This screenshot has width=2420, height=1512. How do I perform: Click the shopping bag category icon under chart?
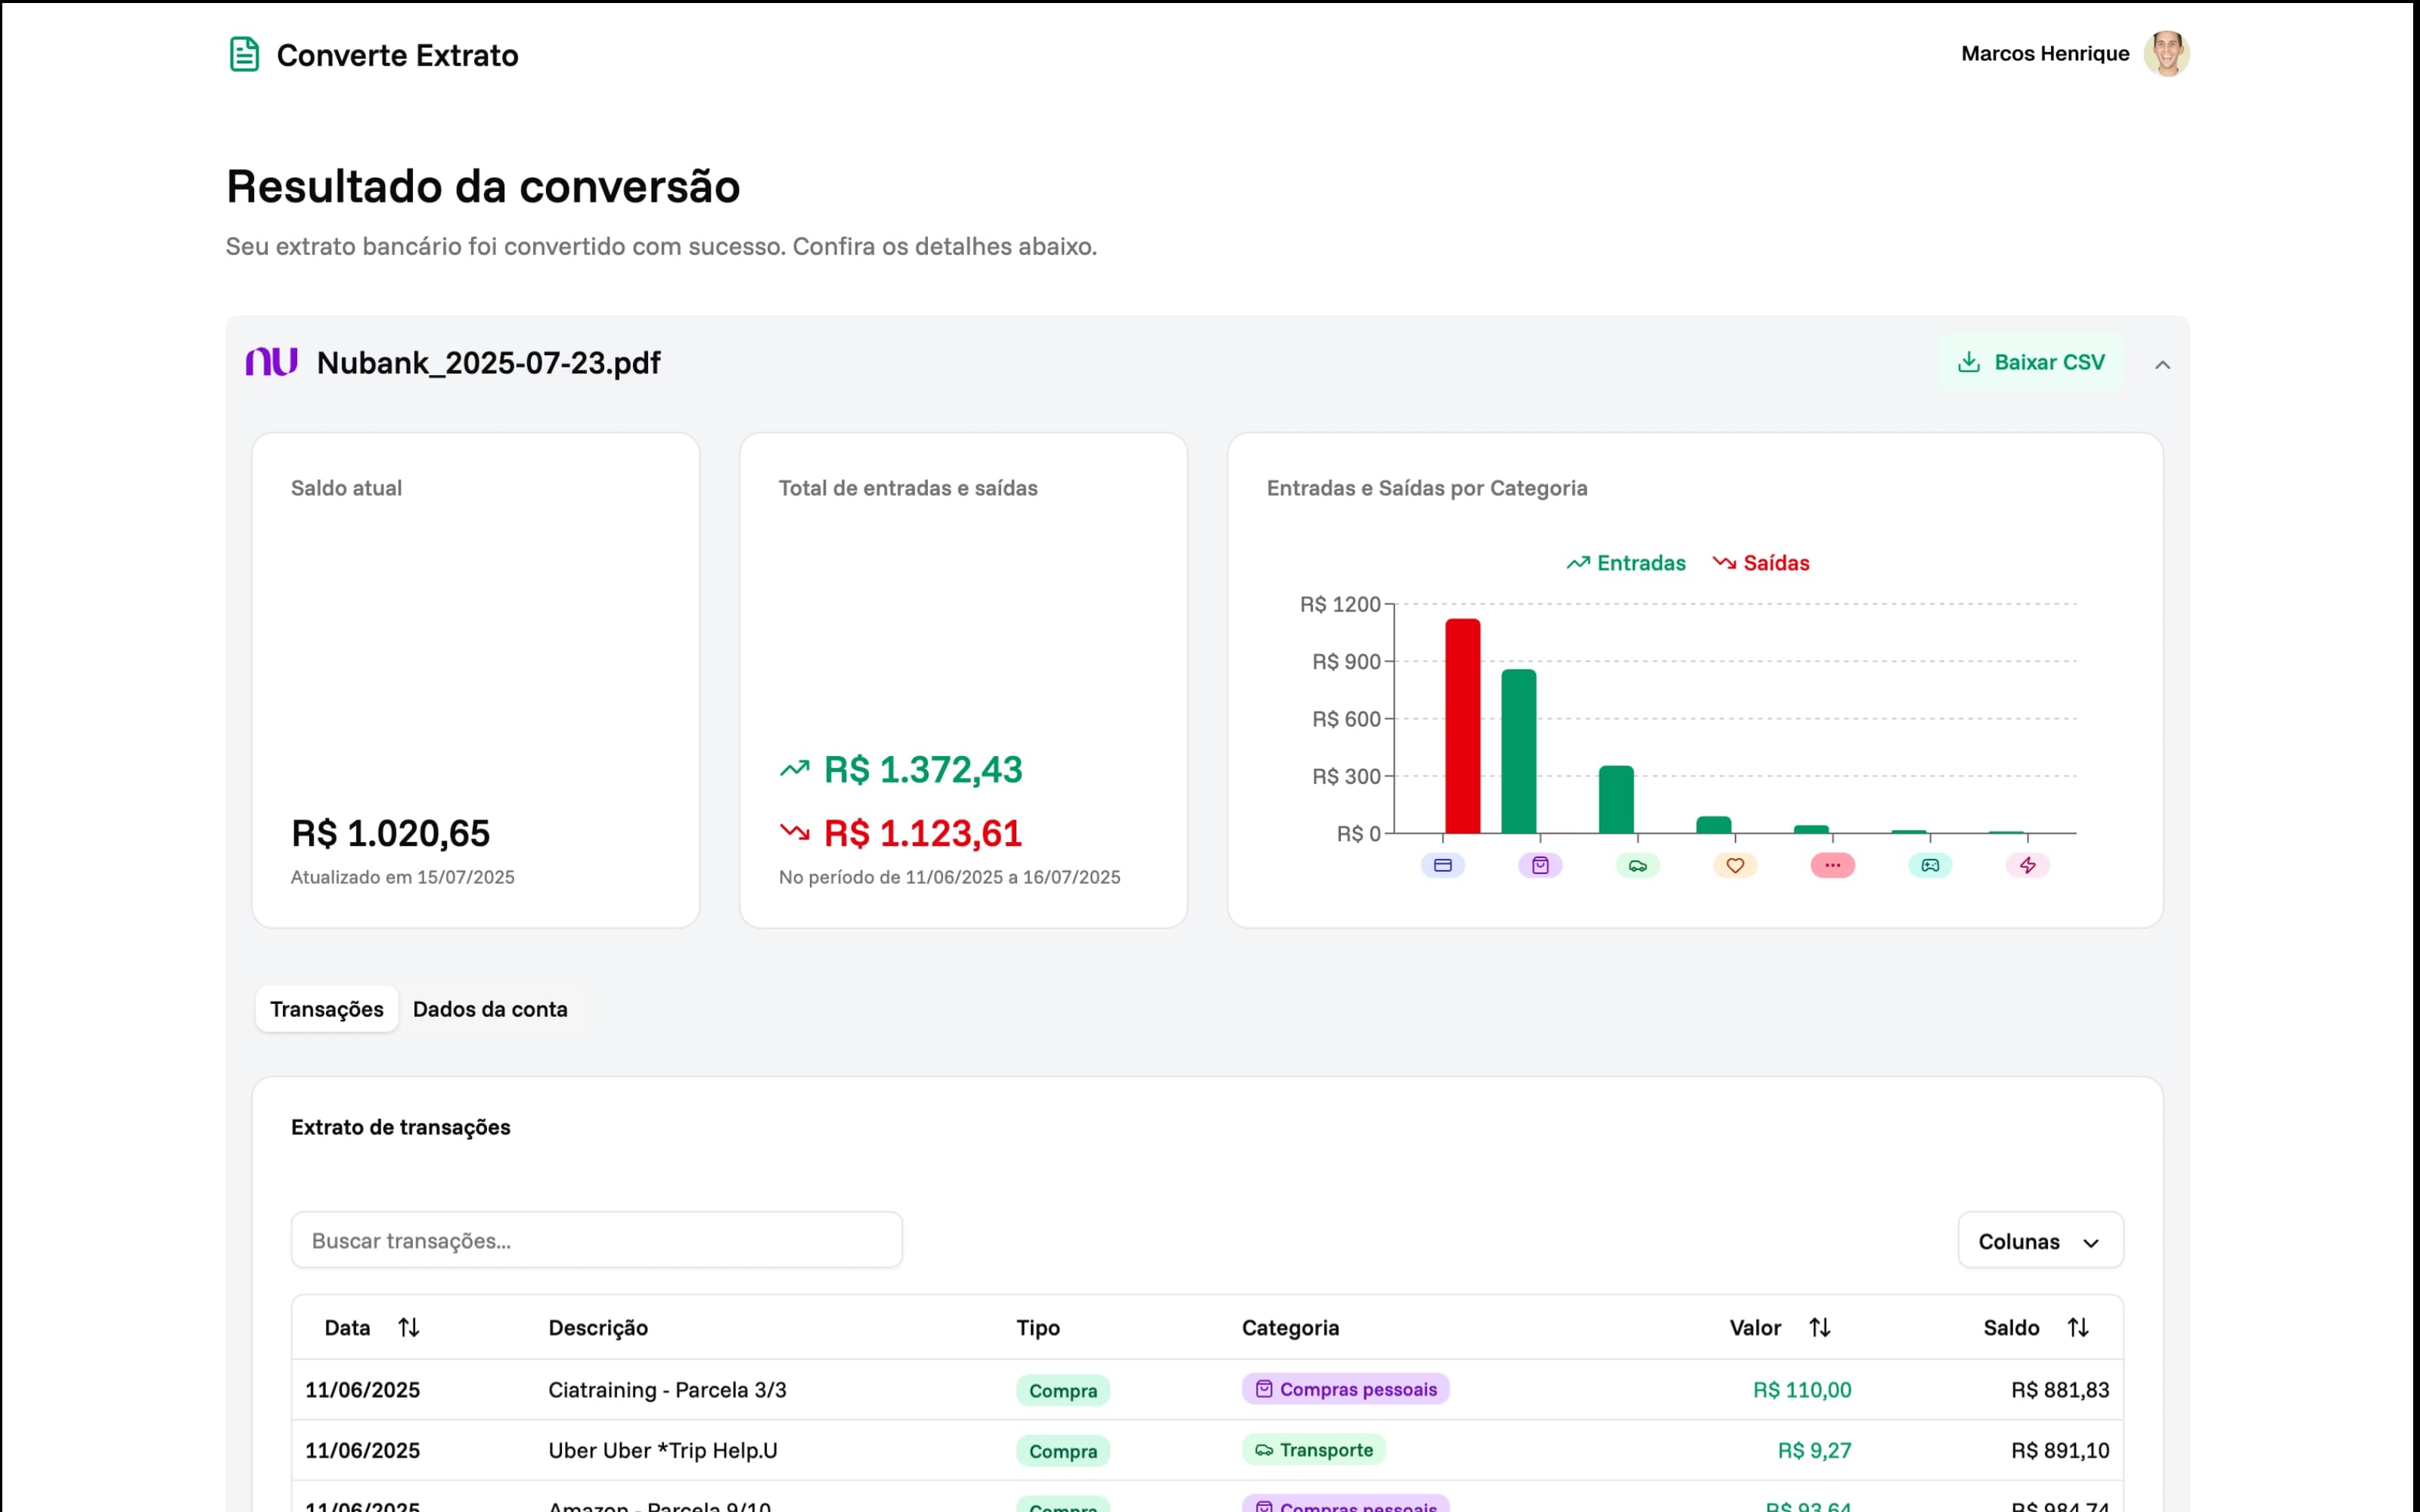[x=1540, y=865]
